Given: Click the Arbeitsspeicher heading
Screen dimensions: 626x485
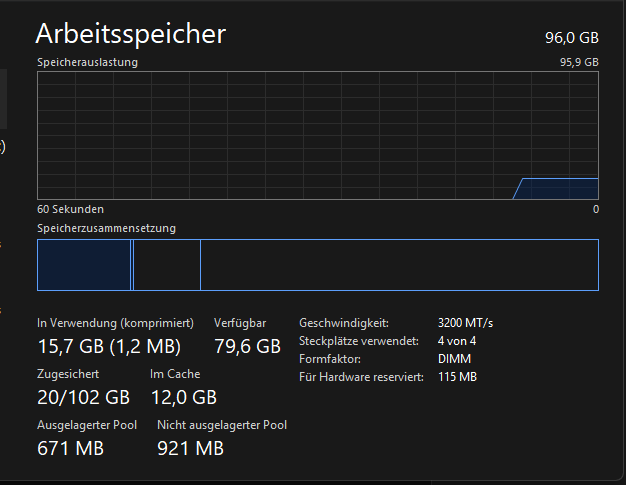Looking at the screenshot, I should coord(131,34).
